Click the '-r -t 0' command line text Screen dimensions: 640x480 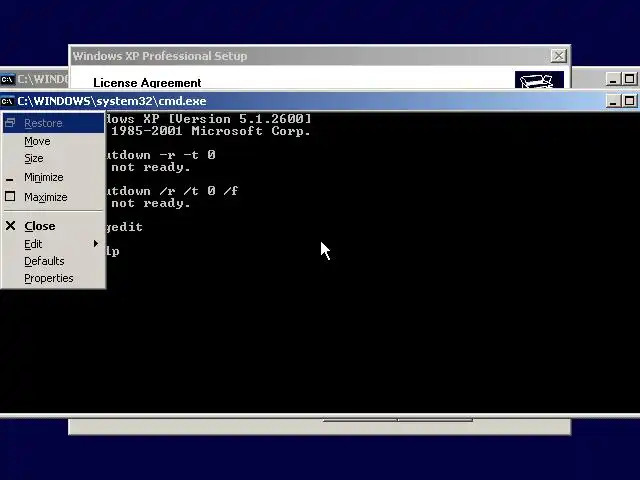click(x=187, y=155)
